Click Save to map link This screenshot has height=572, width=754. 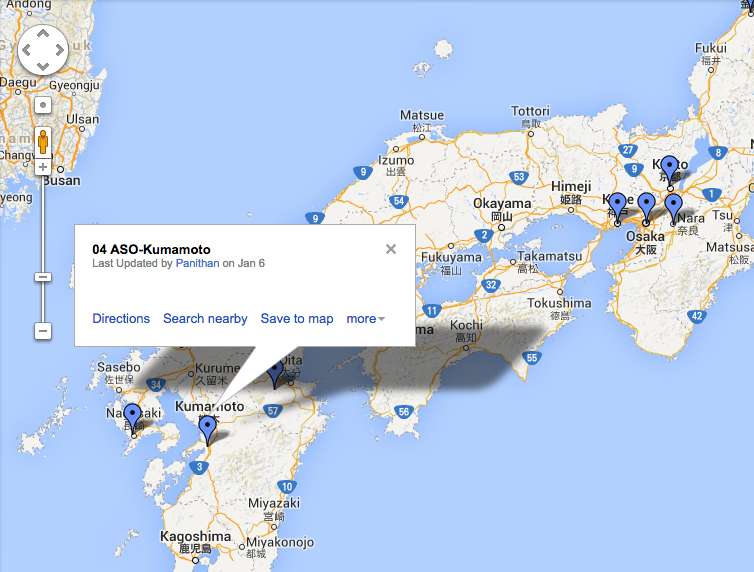pyautogui.click(x=297, y=319)
